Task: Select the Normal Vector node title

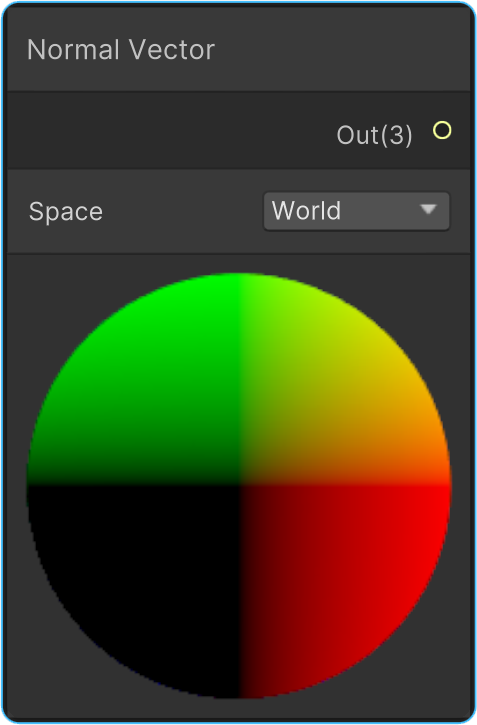Action: [x=121, y=49]
